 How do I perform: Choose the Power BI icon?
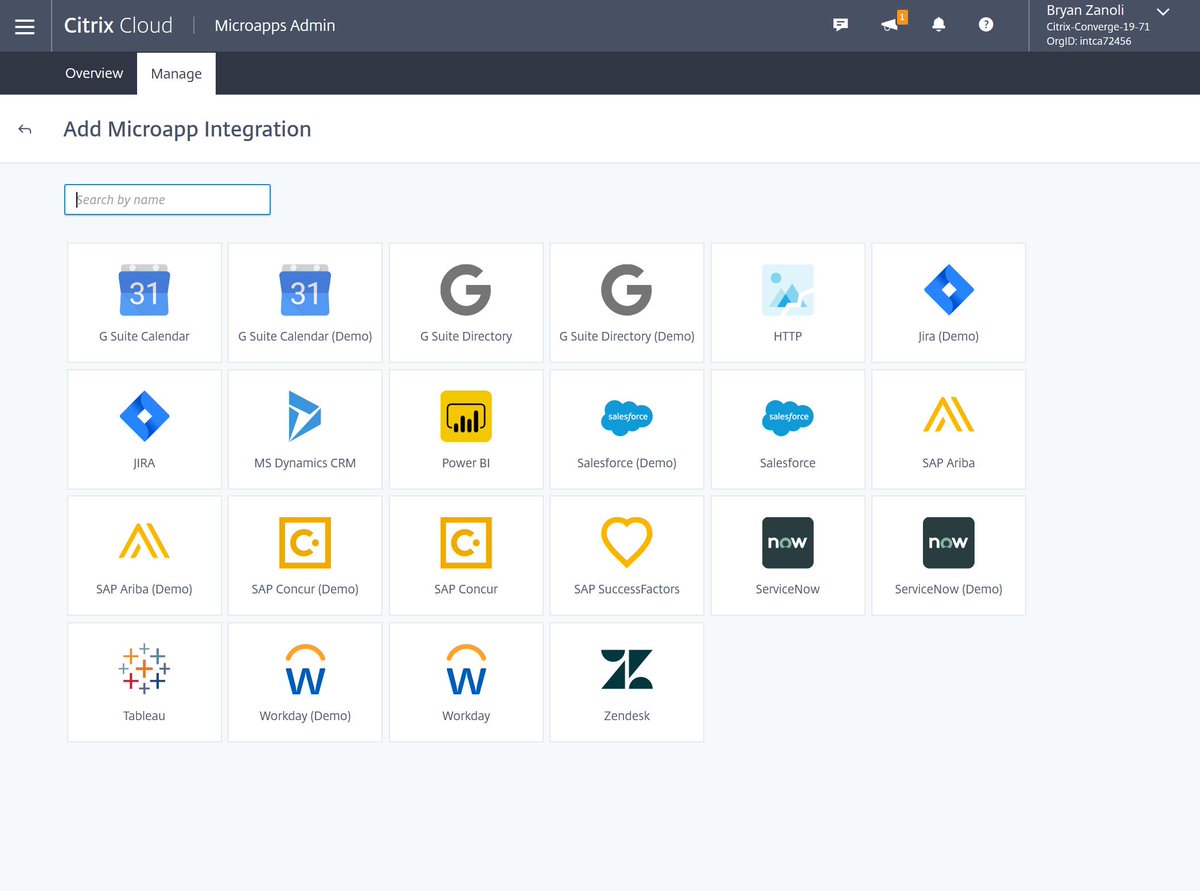pyautogui.click(x=466, y=416)
